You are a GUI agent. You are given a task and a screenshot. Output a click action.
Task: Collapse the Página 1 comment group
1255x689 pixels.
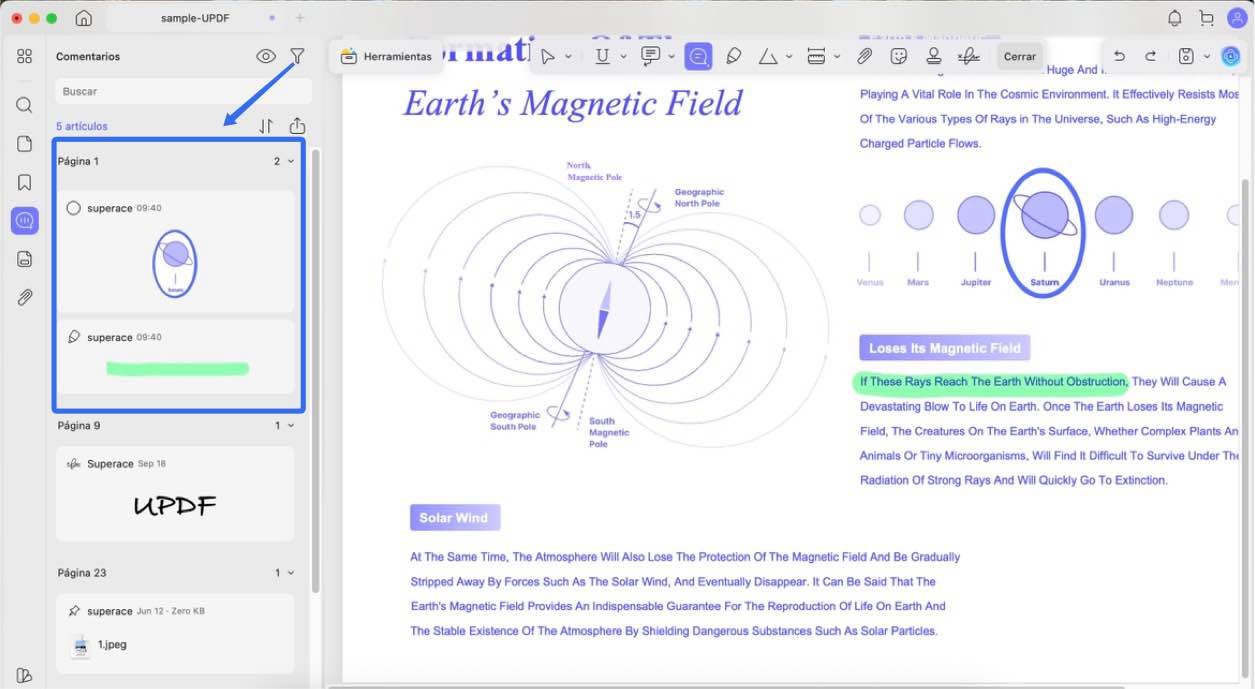[x=291, y=161]
